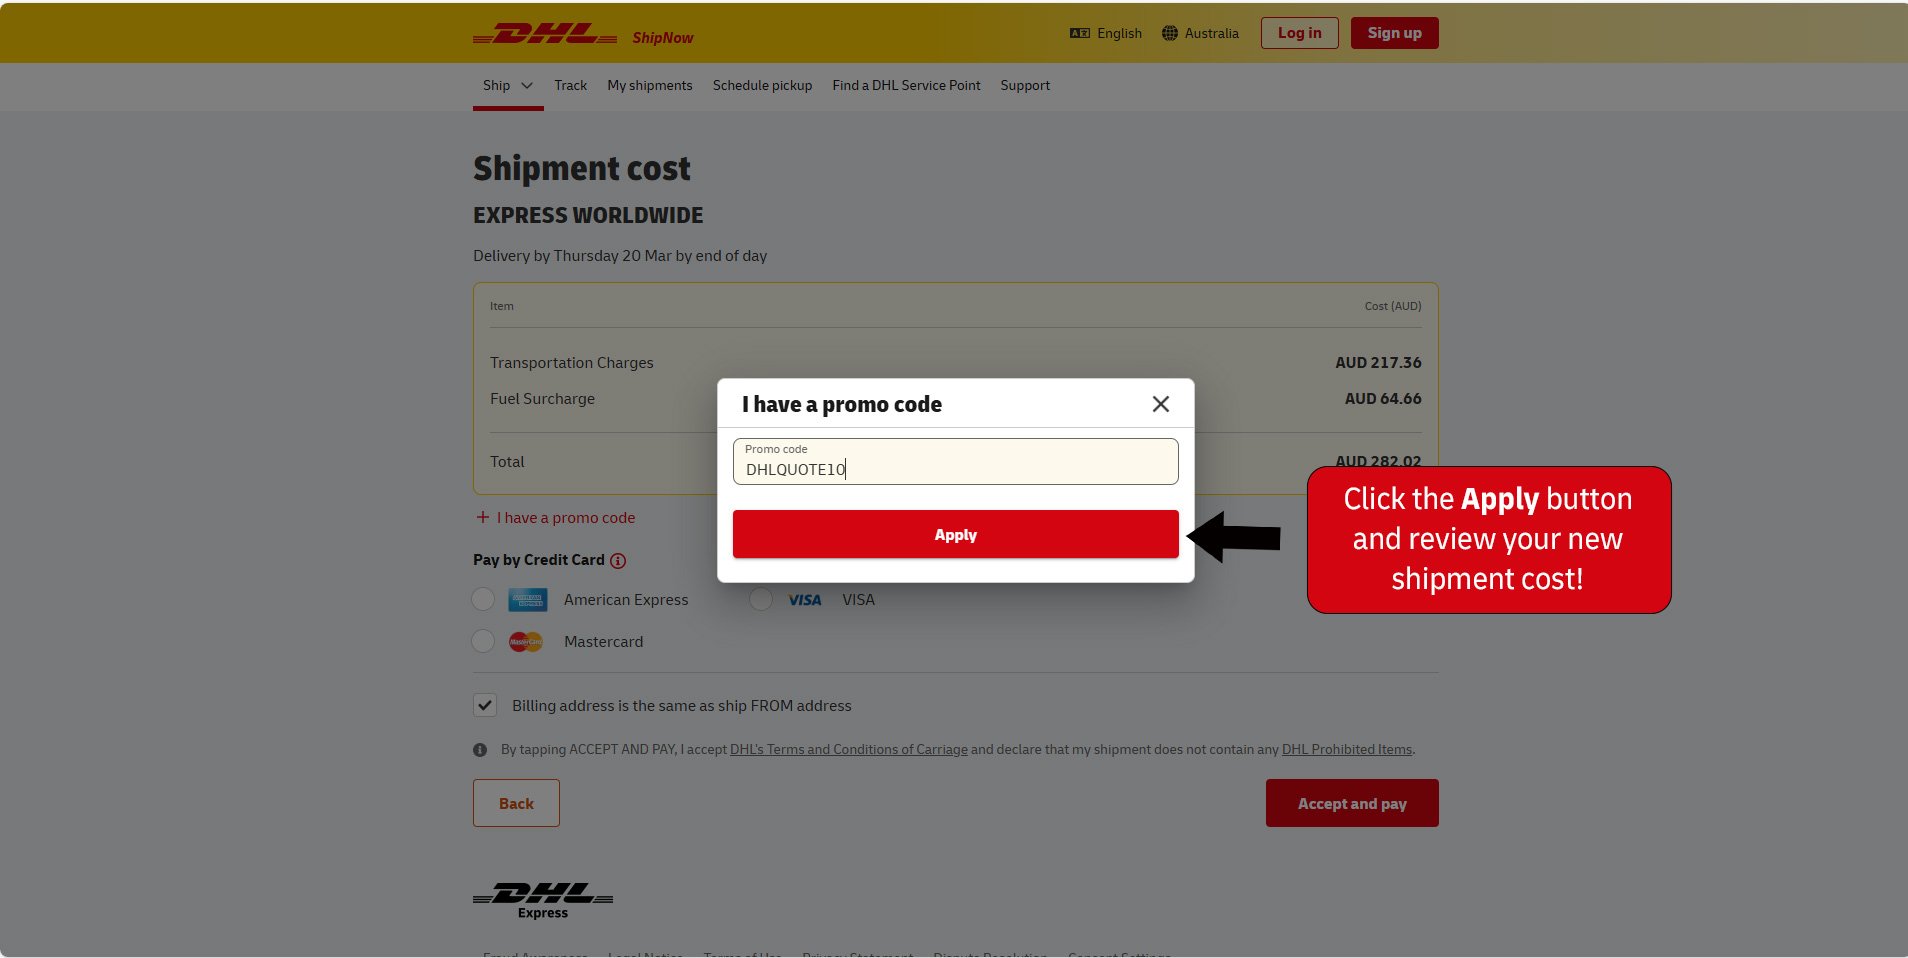Expand the Ship dropdown menu

(x=508, y=85)
